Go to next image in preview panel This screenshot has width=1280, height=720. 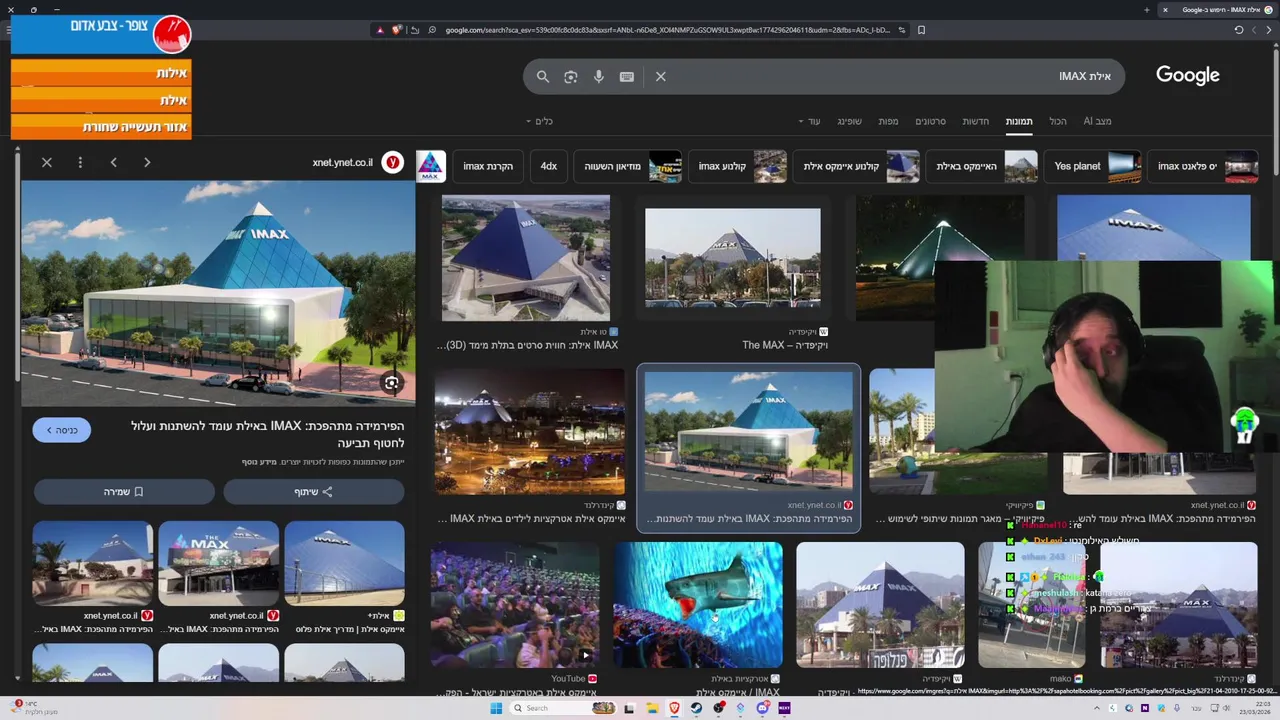pos(147,162)
